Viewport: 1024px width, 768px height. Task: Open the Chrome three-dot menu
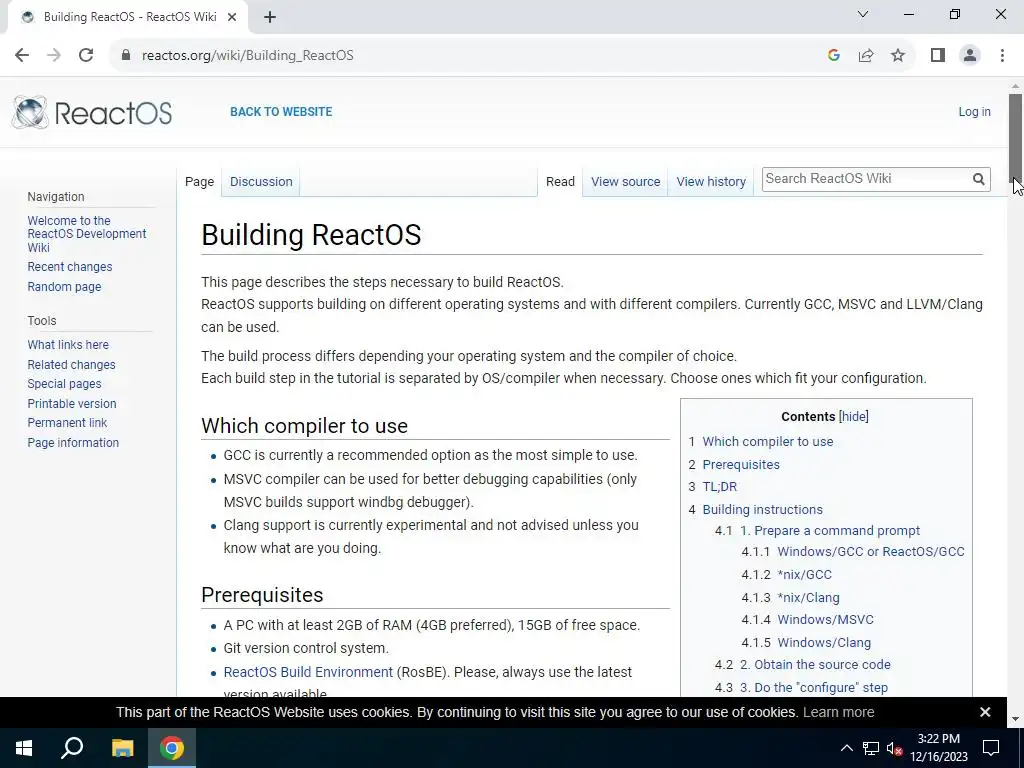(x=1002, y=56)
